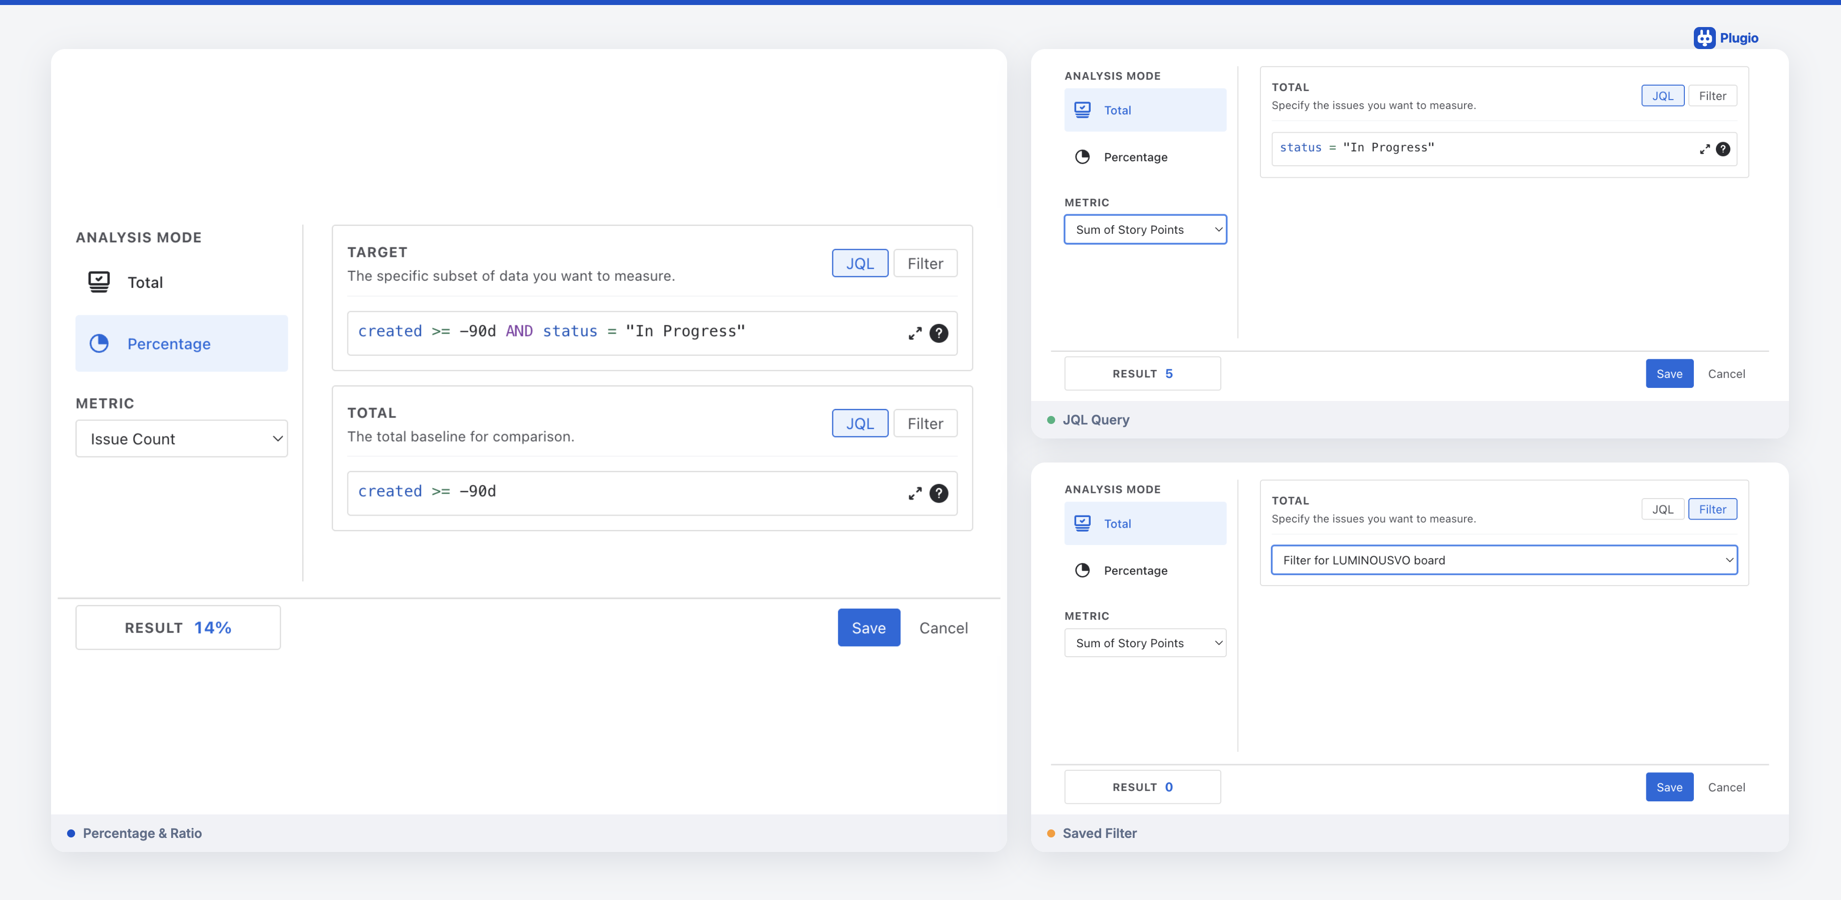Open the Issue Count metric dropdown
Image resolution: width=1841 pixels, height=900 pixels.
click(182, 439)
